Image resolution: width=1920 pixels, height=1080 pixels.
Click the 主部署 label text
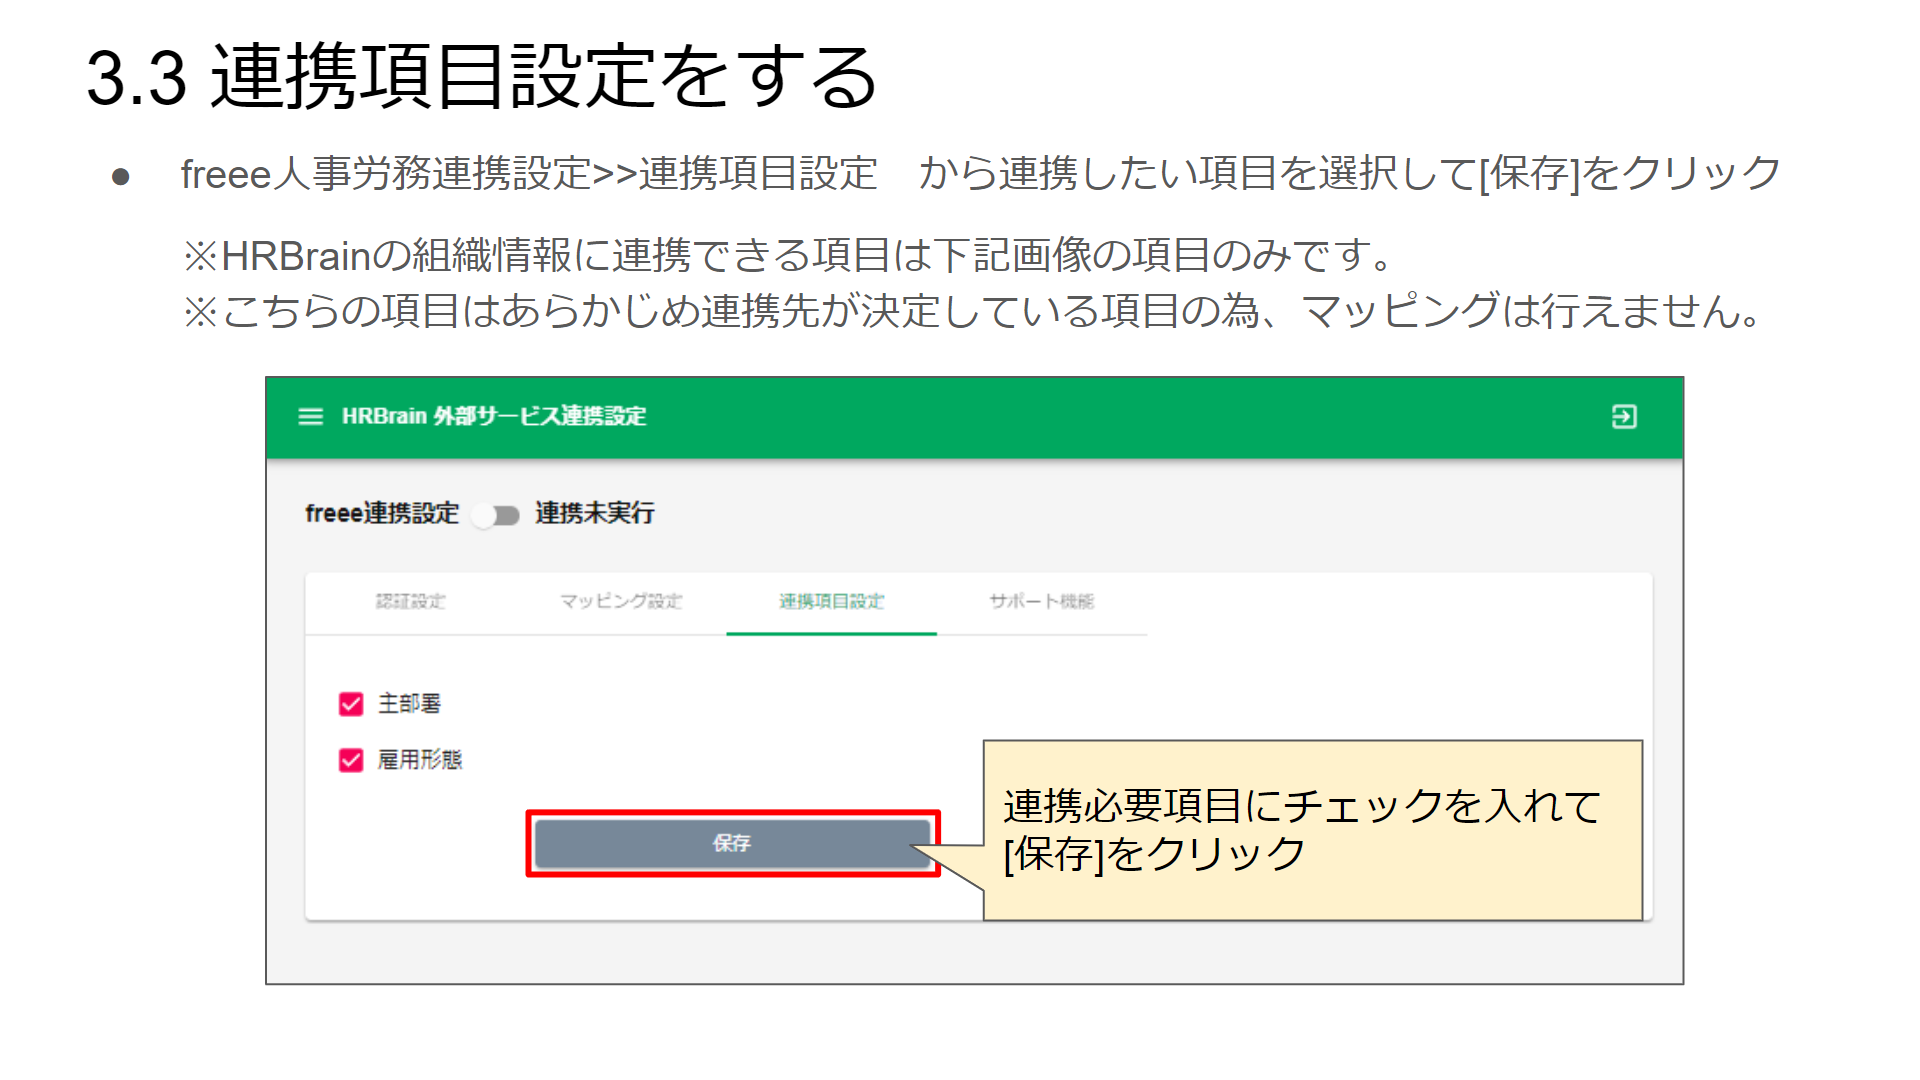point(409,704)
